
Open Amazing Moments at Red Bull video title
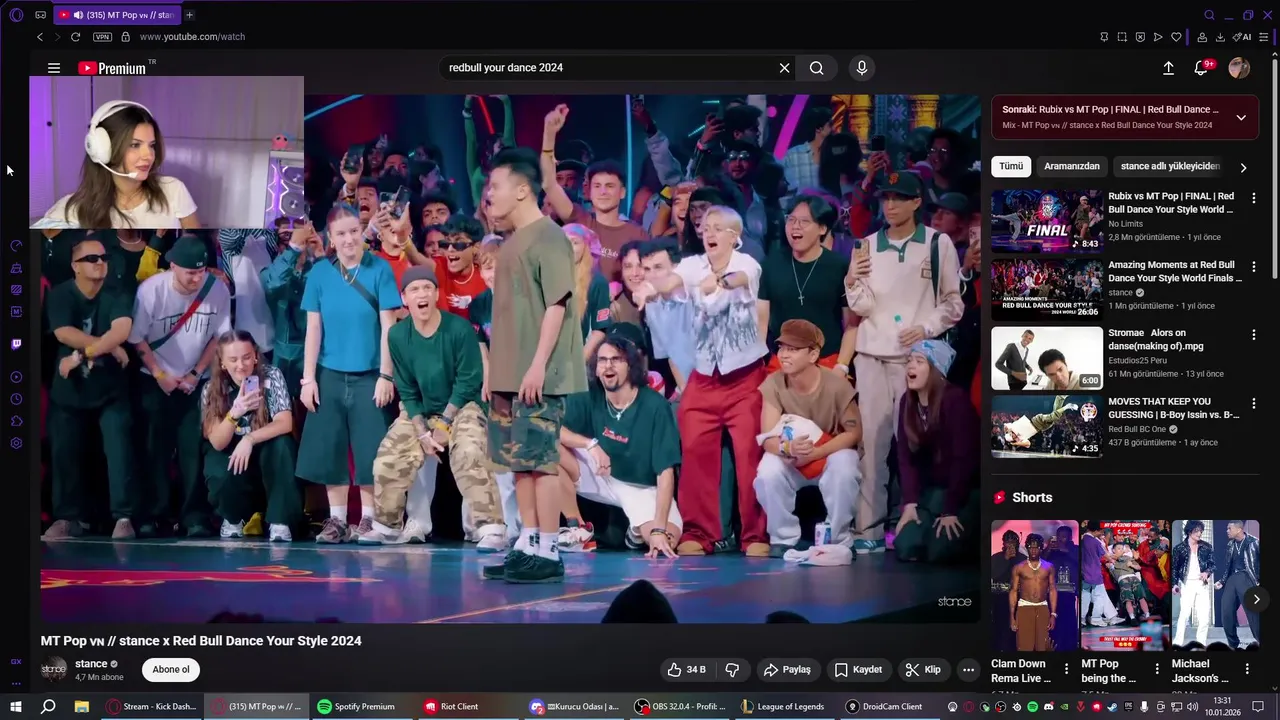(1175, 272)
